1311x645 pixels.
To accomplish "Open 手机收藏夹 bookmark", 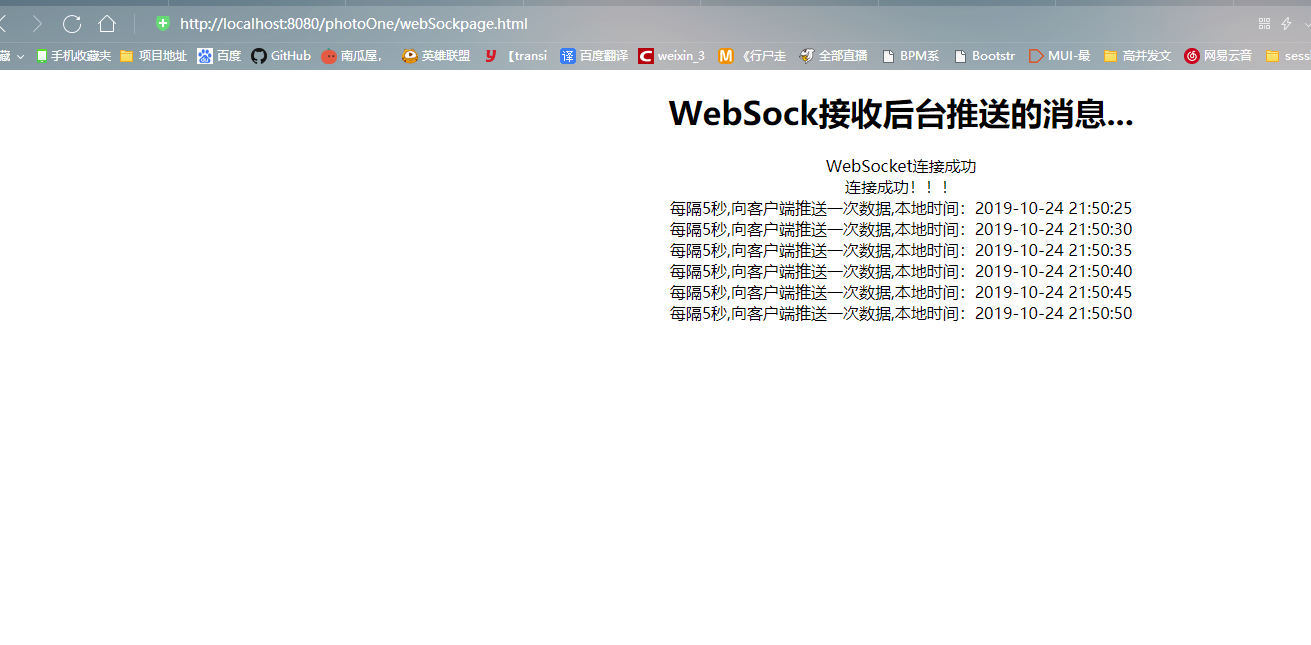I will [x=73, y=56].
